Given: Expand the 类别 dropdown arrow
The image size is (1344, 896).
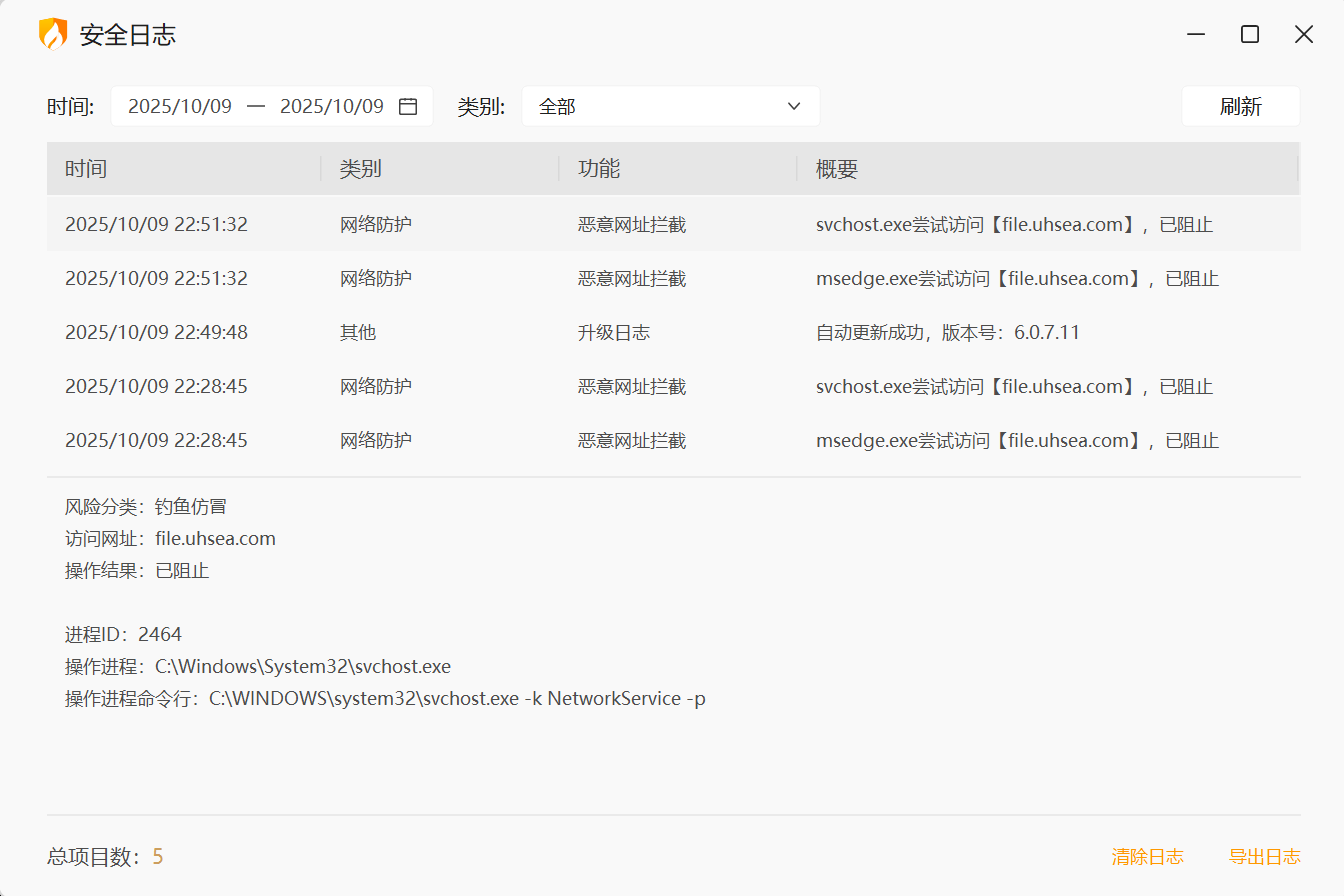Looking at the screenshot, I should point(794,106).
